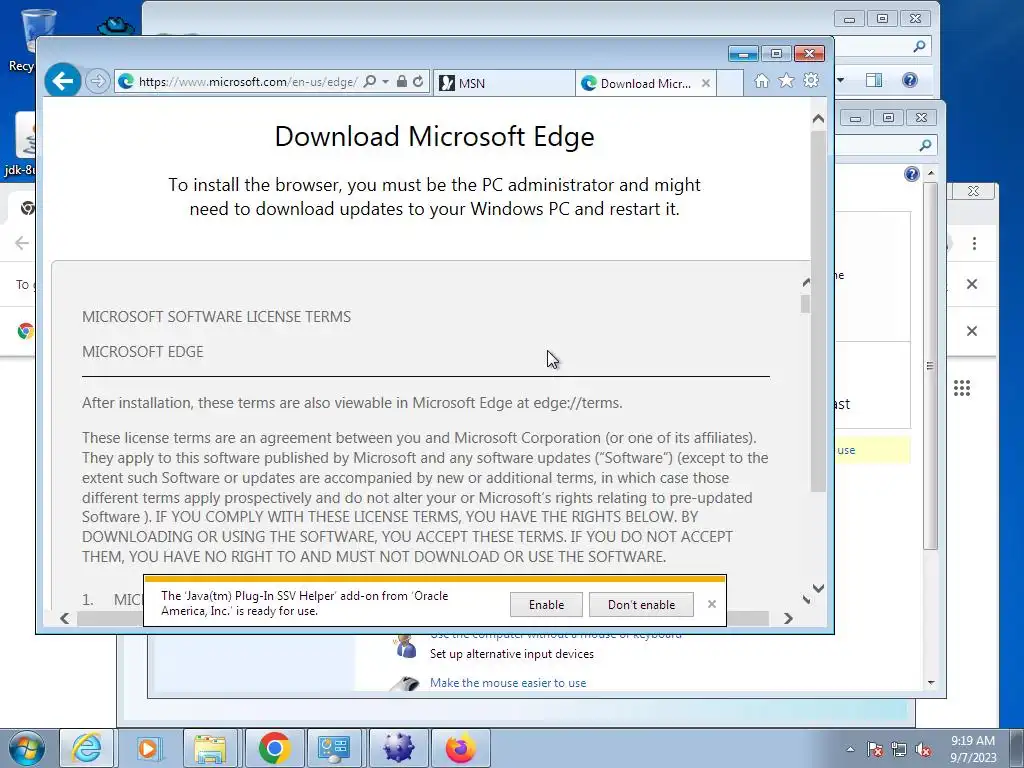Dismiss the lower Chrome notification with X
This screenshot has width=1024, height=768.
(972, 331)
